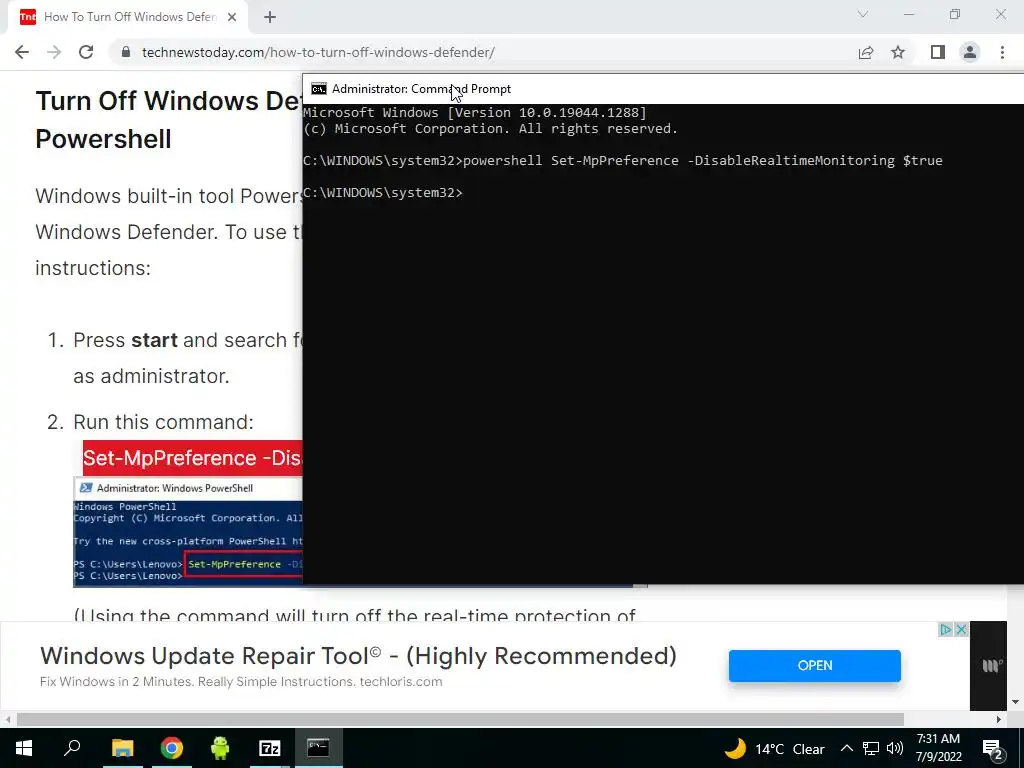Go back in Chrome browser

point(22,52)
